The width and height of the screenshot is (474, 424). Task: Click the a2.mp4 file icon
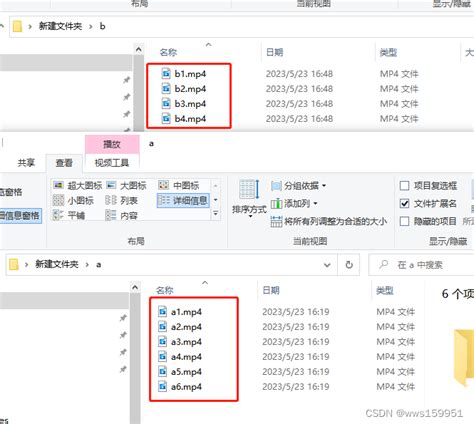(x=162, y=327)
